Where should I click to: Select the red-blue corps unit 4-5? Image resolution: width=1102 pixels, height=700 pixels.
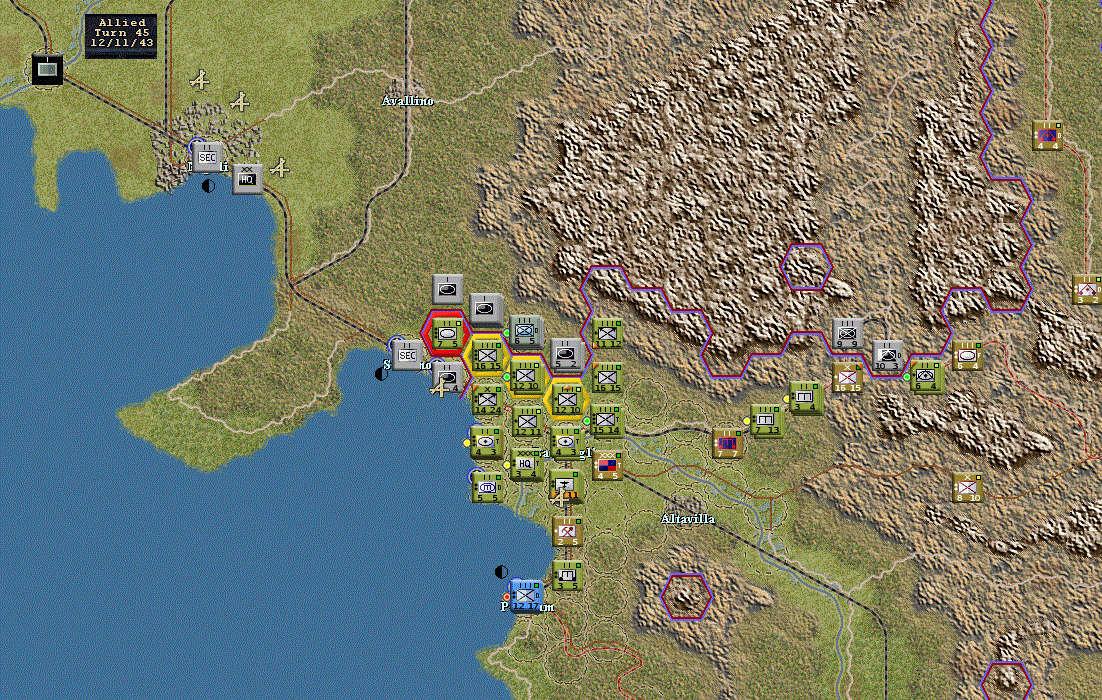(607, 465)
